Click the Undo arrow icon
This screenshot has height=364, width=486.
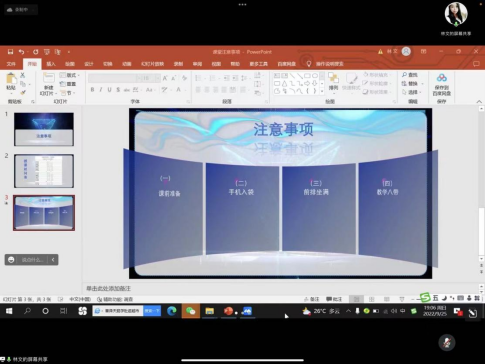pos(21,52)
